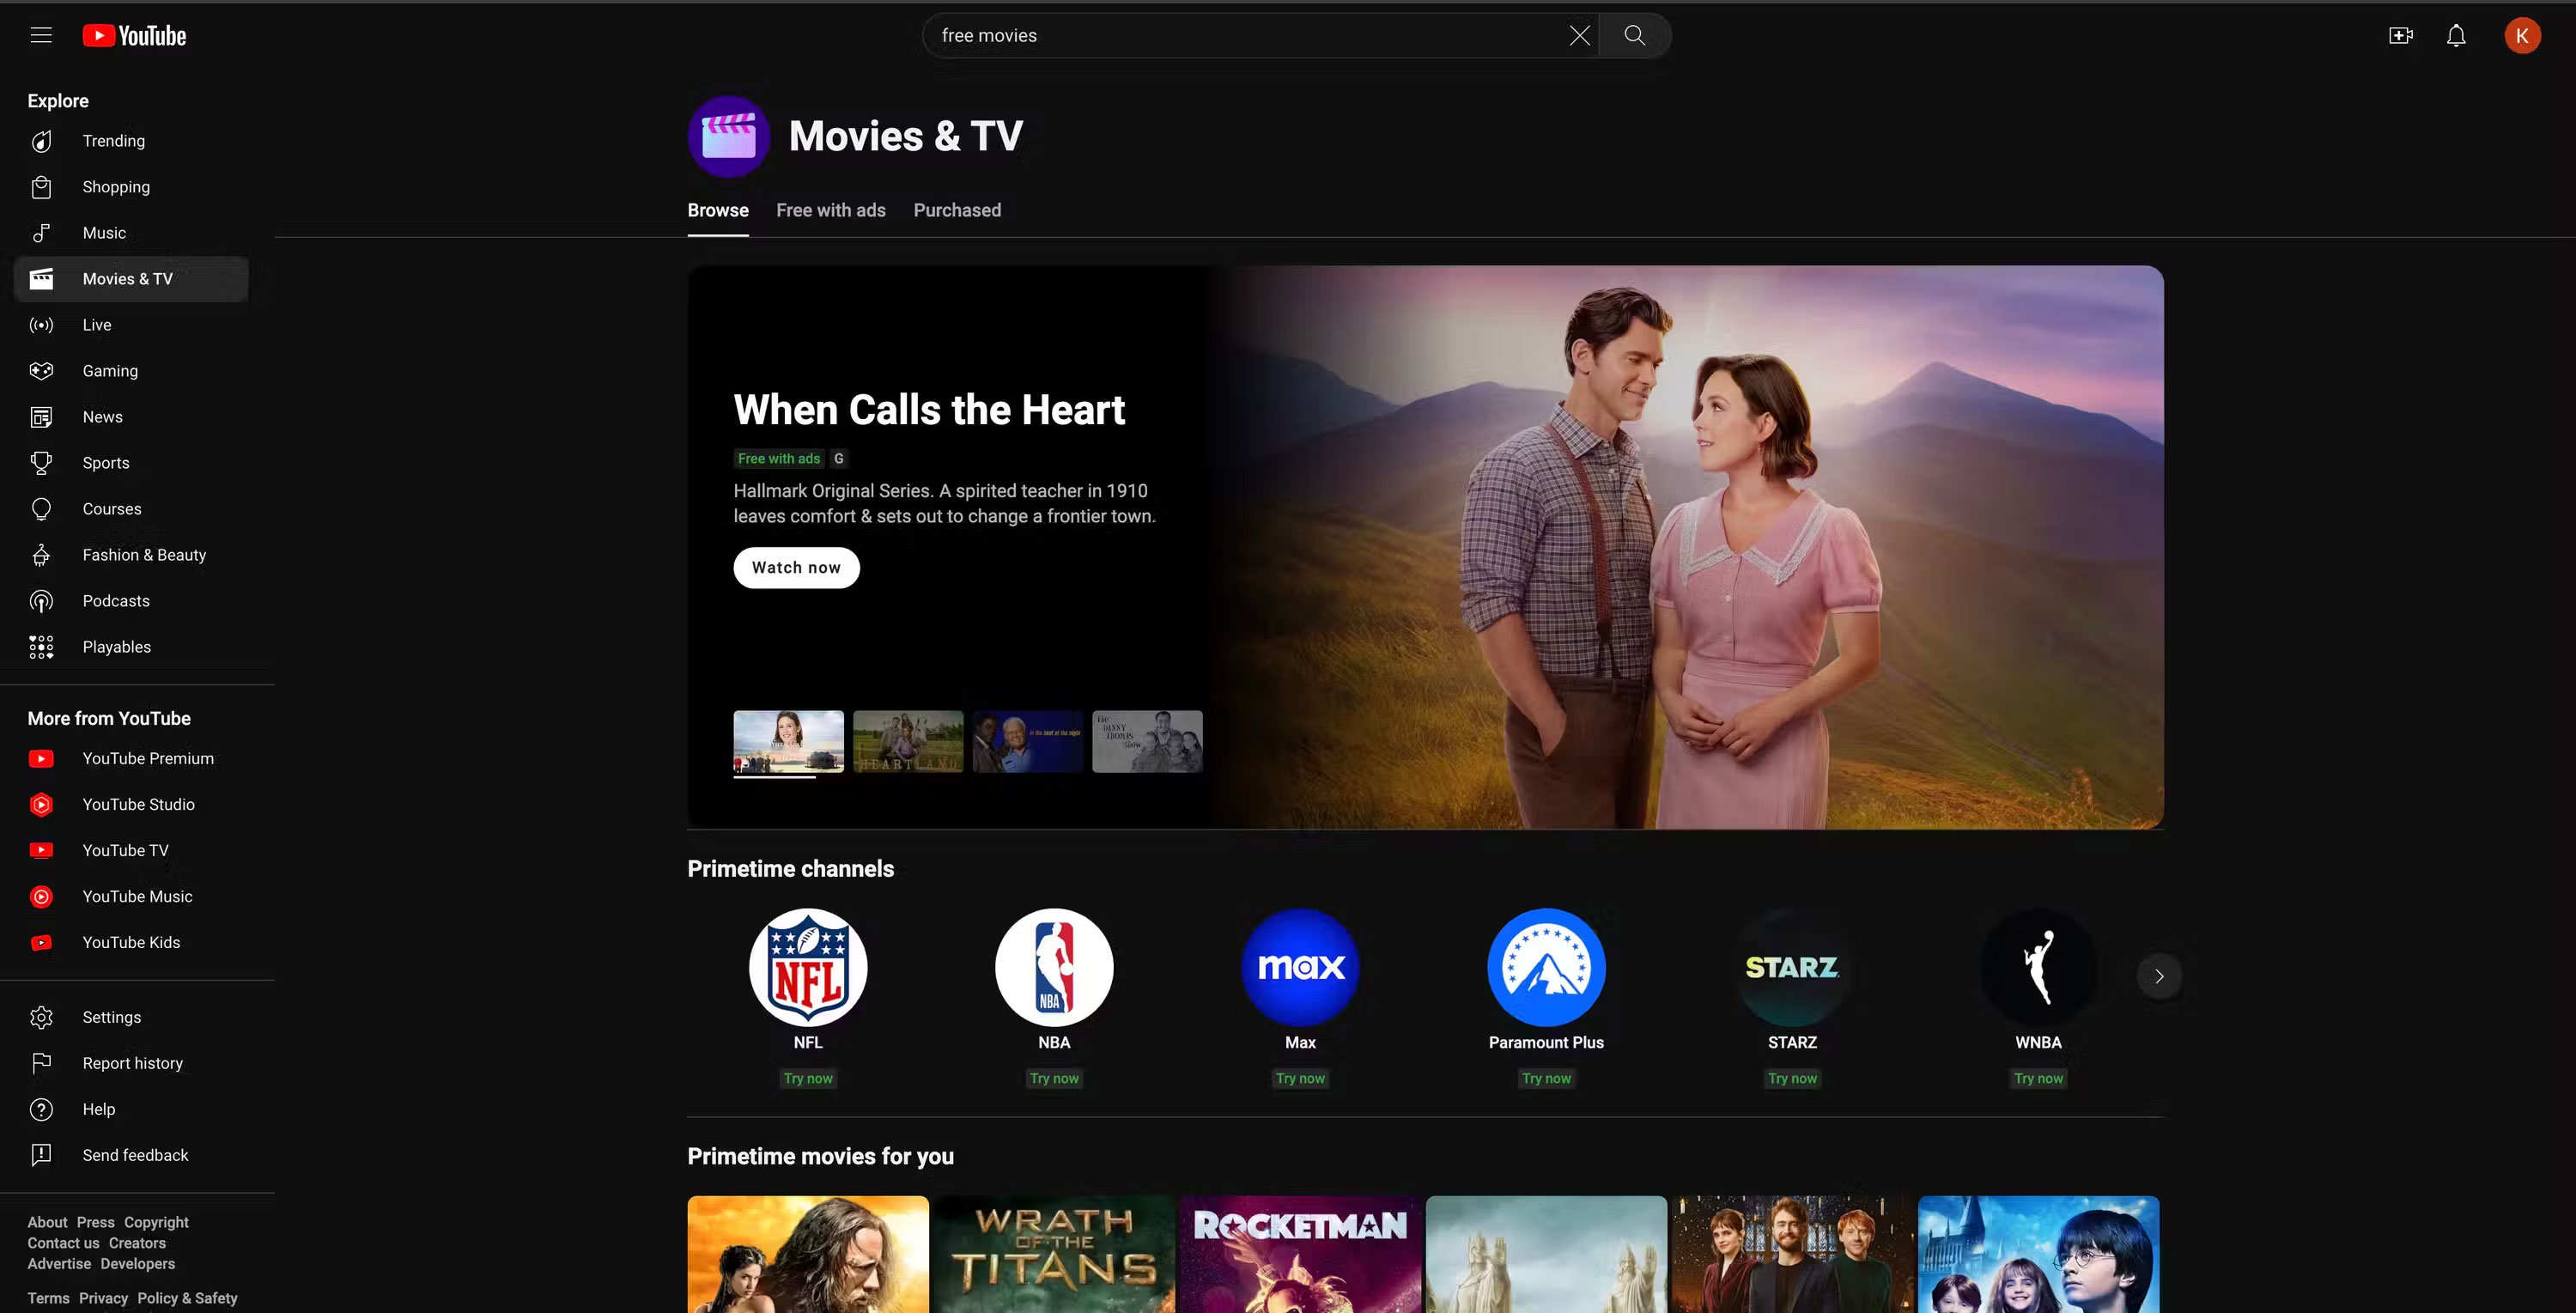Select the Purchased tab
Viewport: 2576px width, 1313px height.
pyautogui.click(x=957, y=210)
